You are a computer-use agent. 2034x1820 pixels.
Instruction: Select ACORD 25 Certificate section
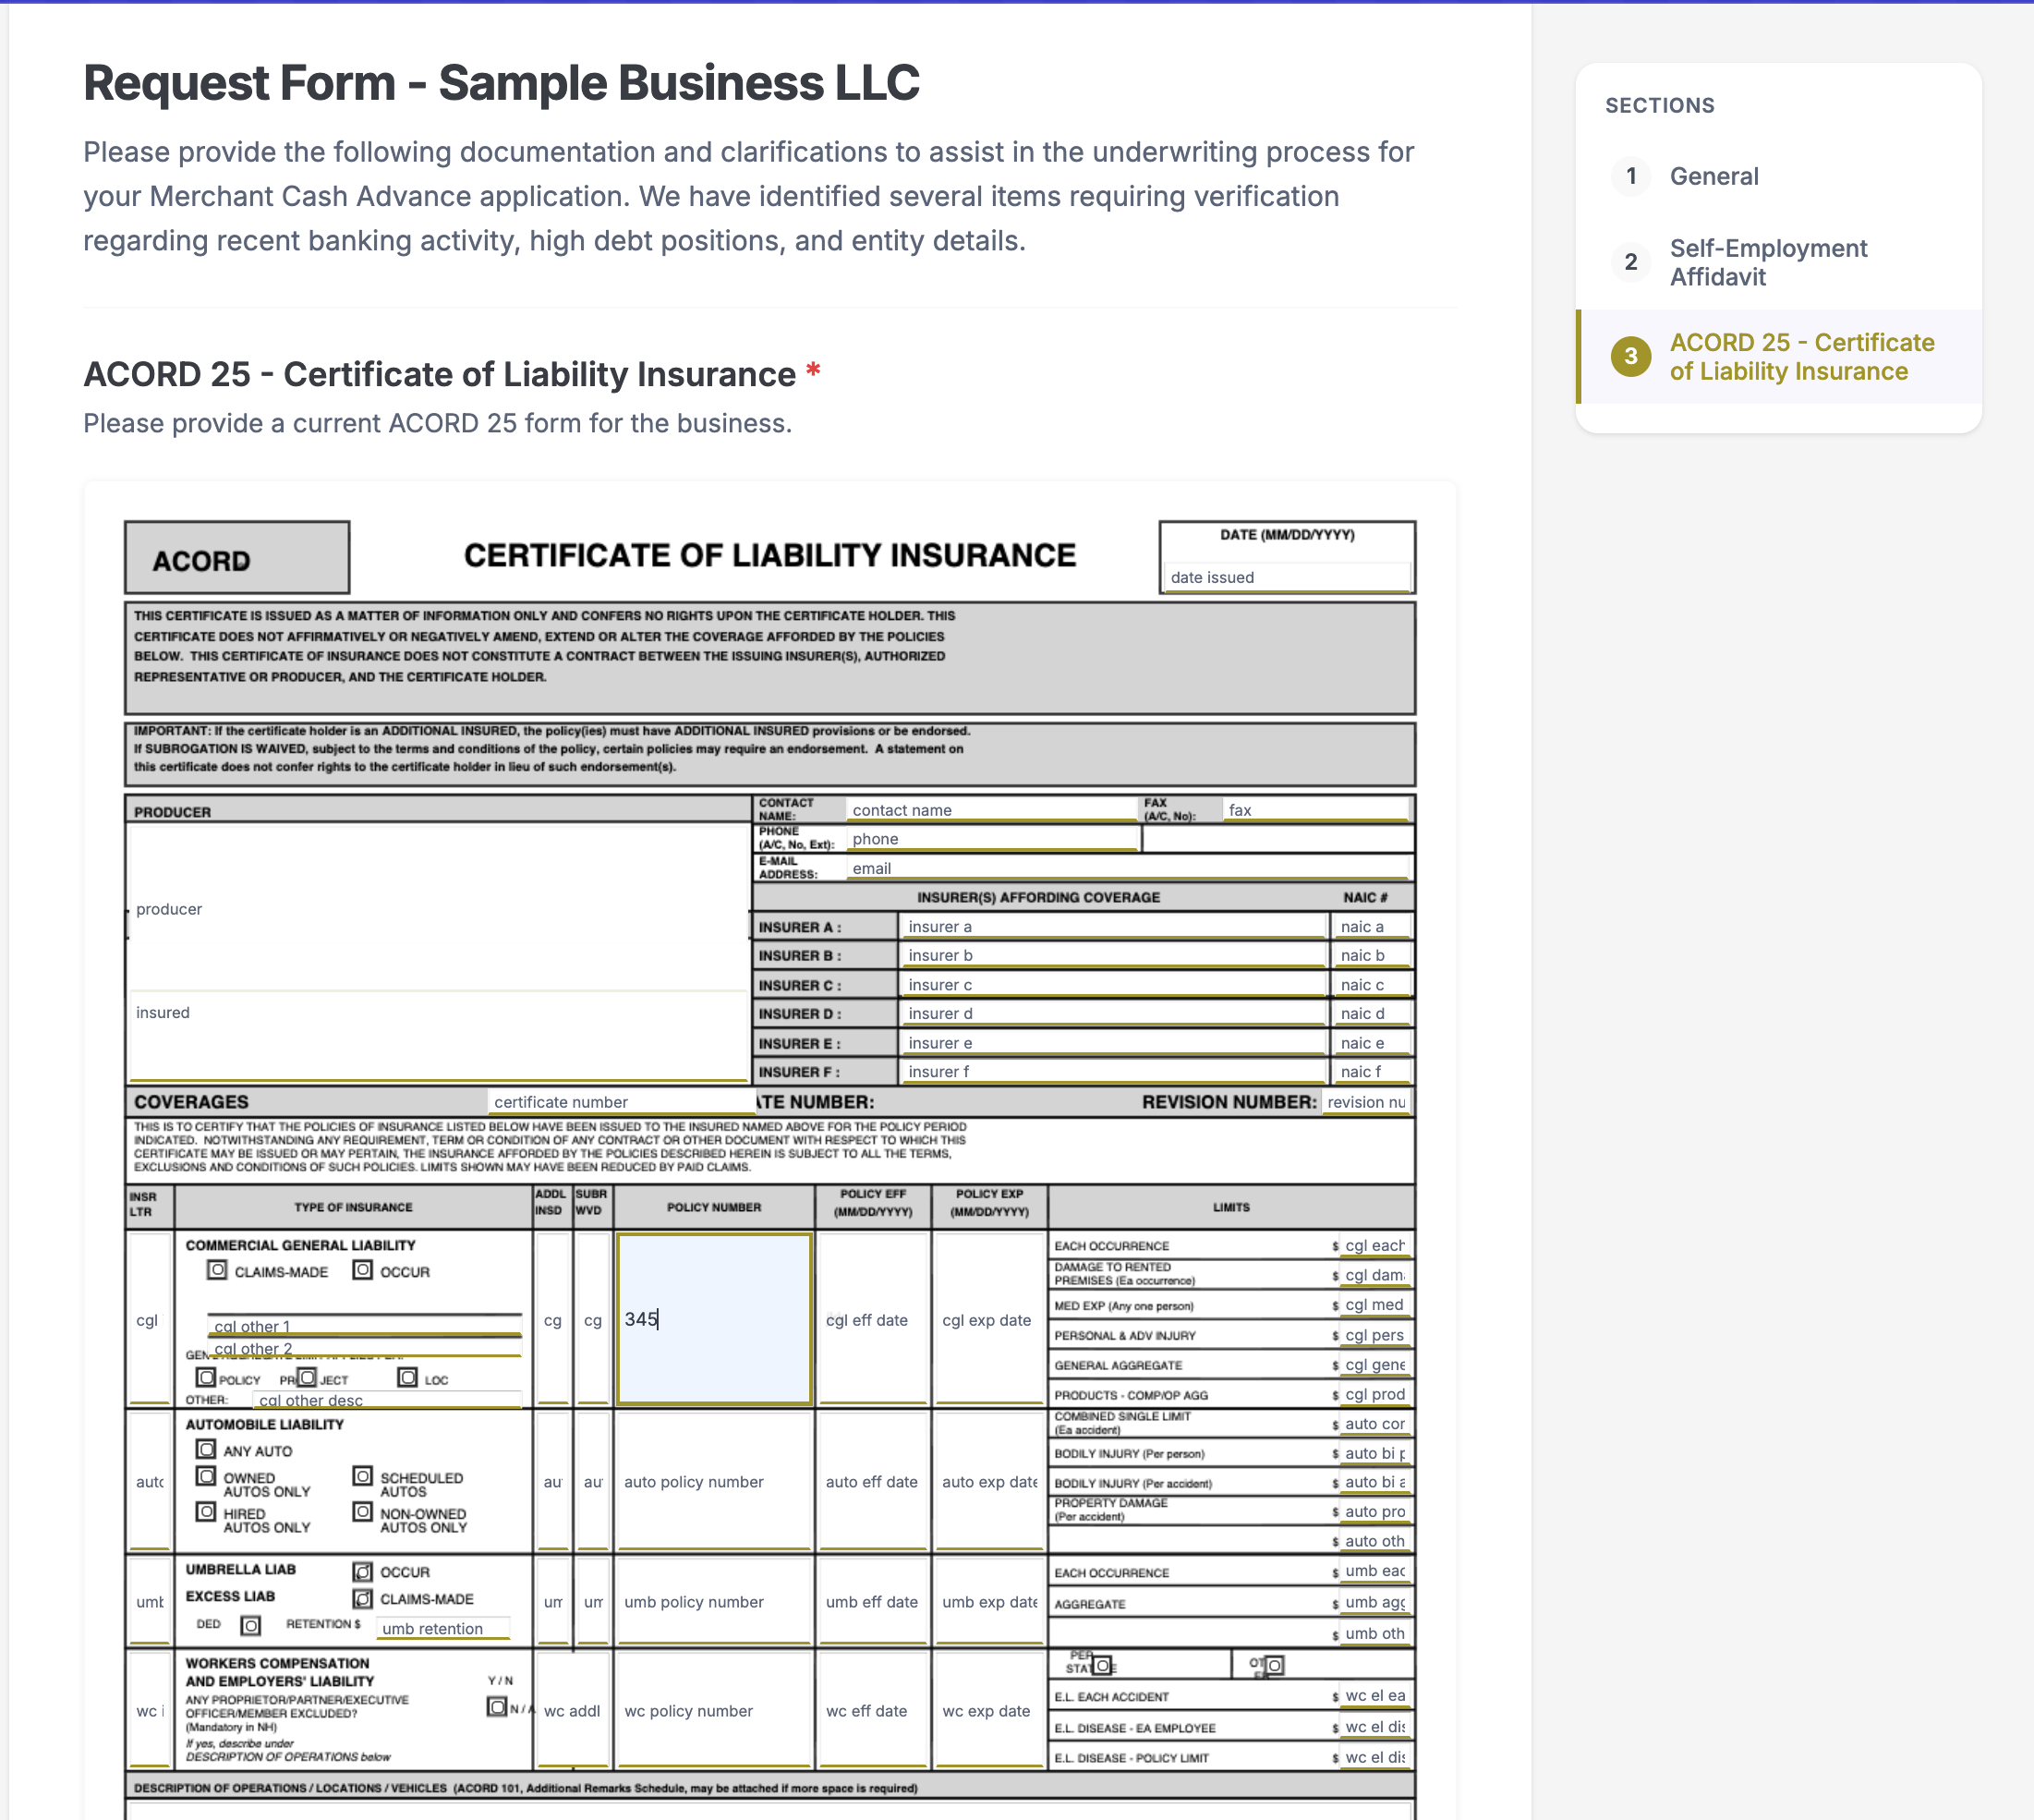1801,356
